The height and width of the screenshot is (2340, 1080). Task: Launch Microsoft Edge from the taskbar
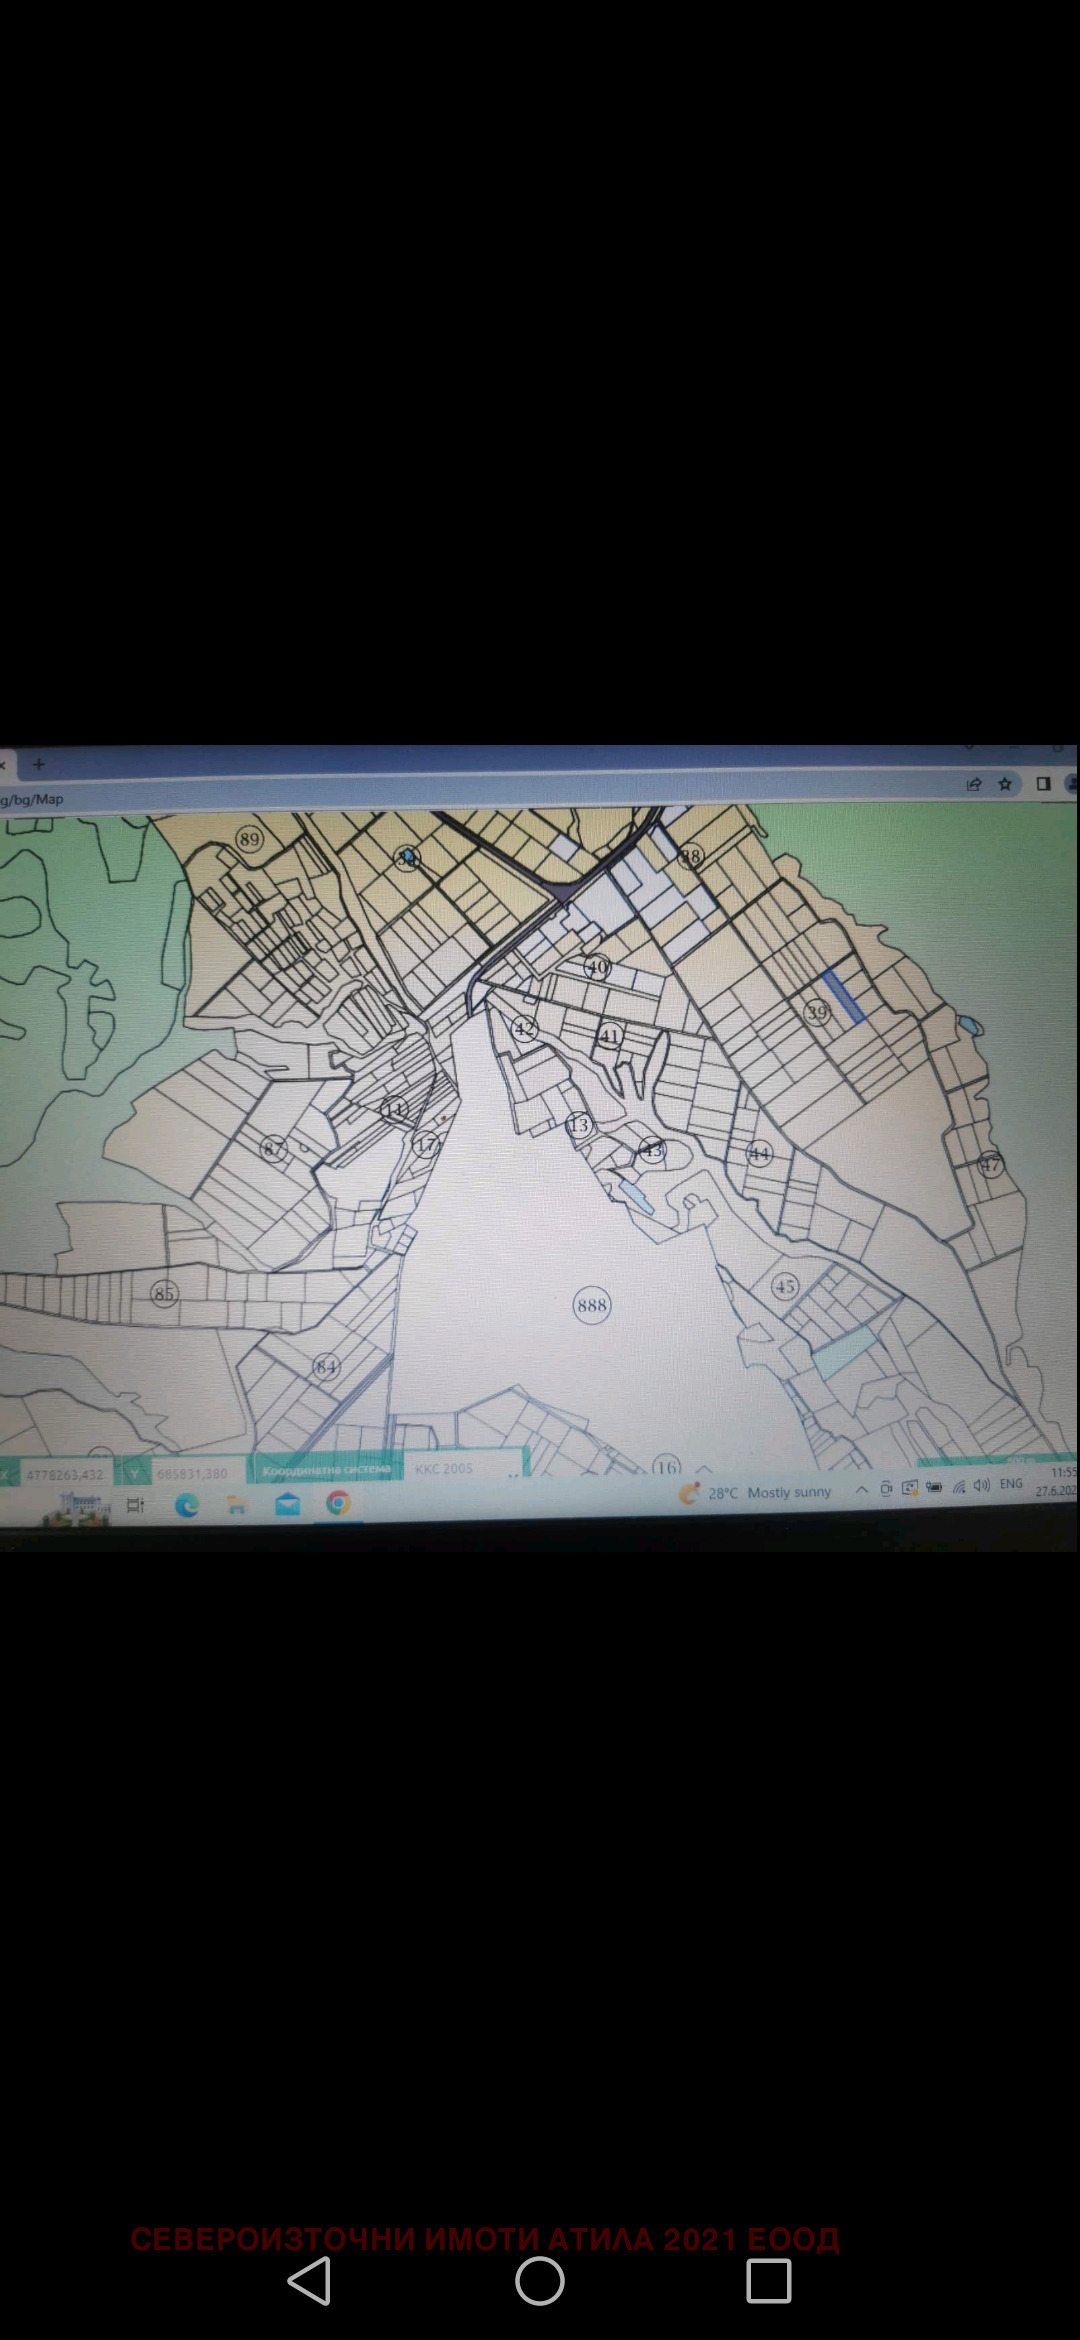(x=186, y=1505)
